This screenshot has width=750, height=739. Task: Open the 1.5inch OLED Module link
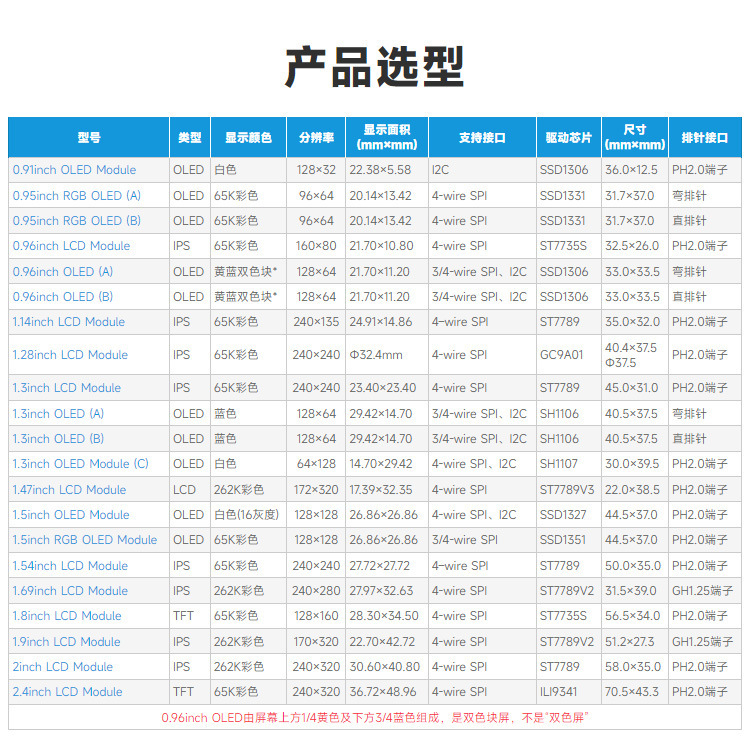point(71,515)
